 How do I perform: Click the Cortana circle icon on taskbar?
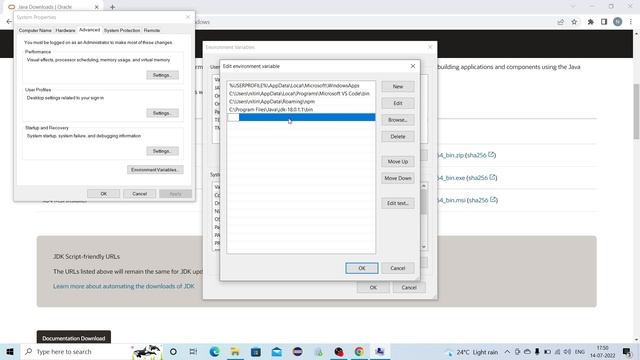tap(173, 351)
